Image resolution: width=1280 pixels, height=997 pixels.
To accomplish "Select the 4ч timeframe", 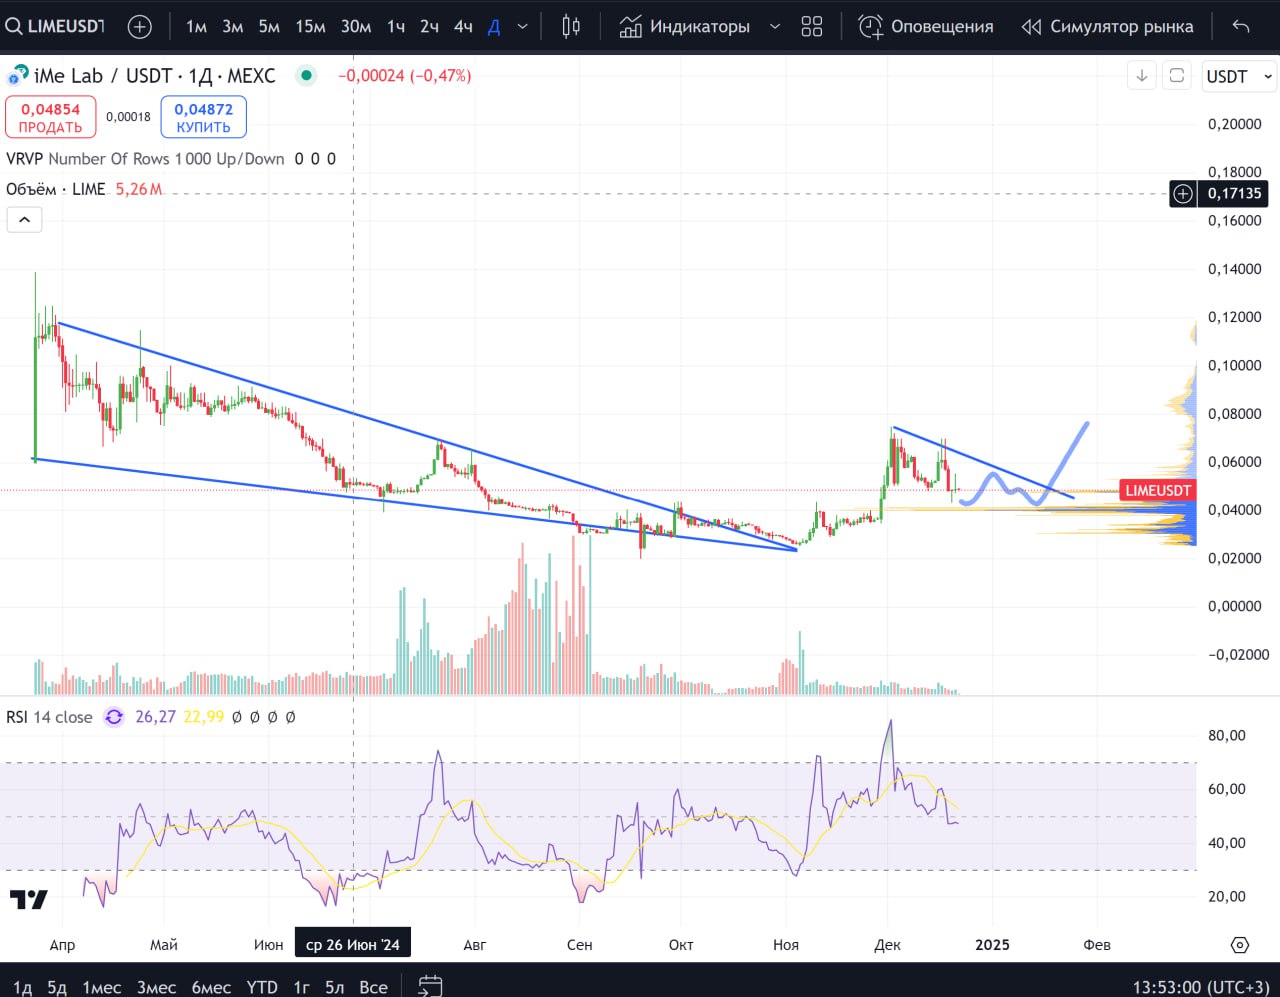I will (463, 27).
